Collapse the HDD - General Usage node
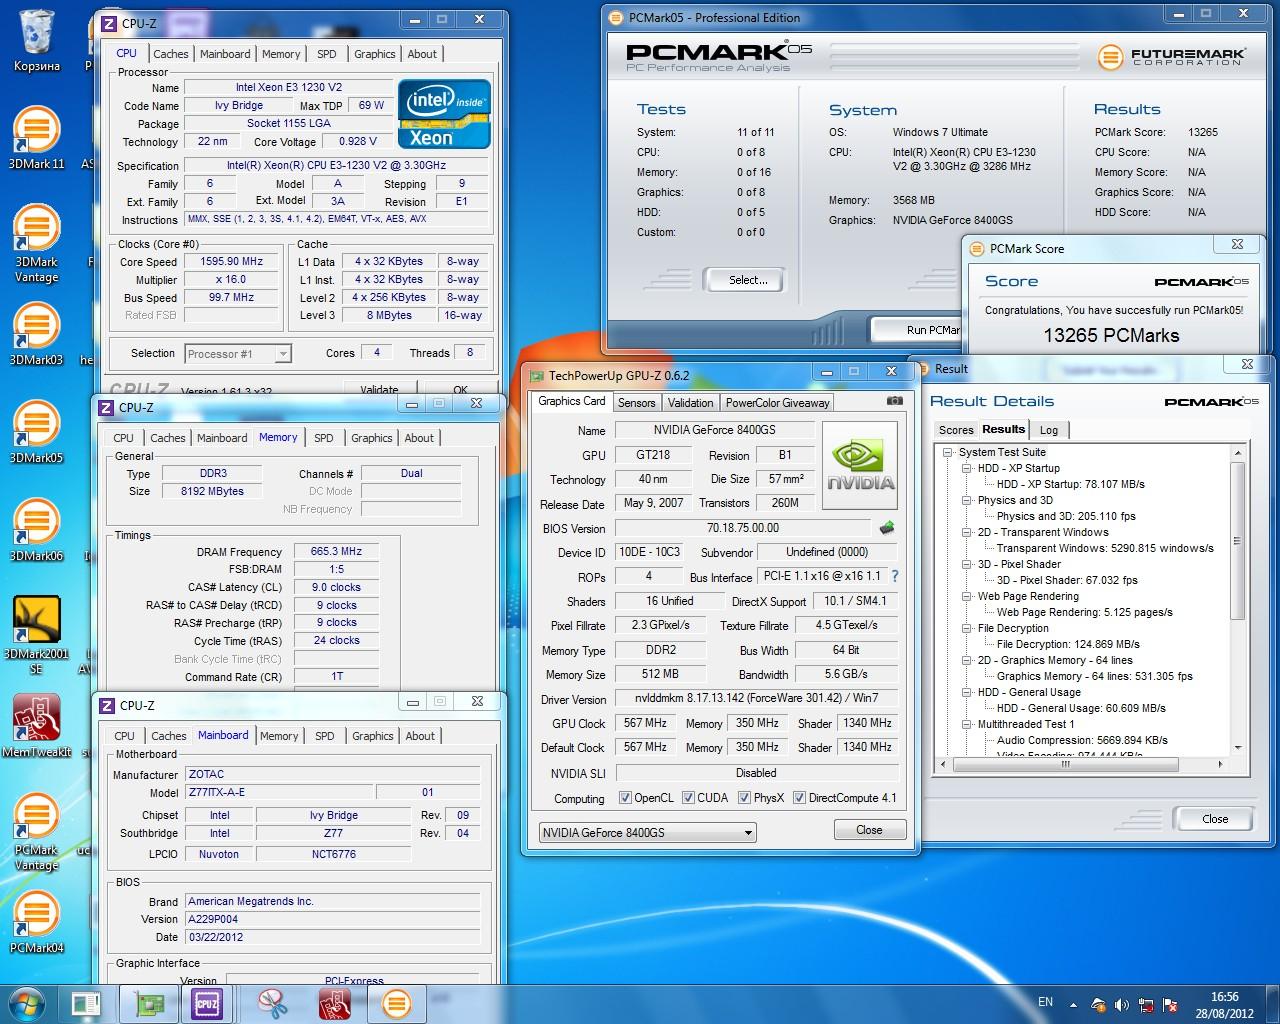 pos(967,692)
